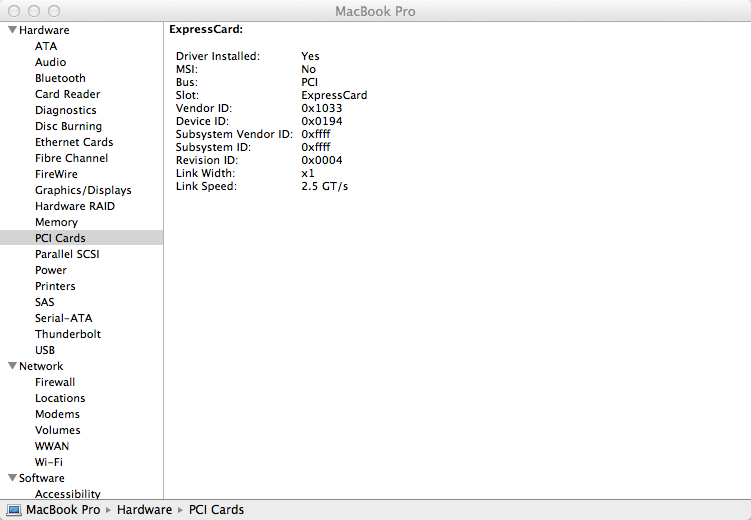Click the Device ID value 0x0194
Screen dimensions: 751x520
coord(322,121)
